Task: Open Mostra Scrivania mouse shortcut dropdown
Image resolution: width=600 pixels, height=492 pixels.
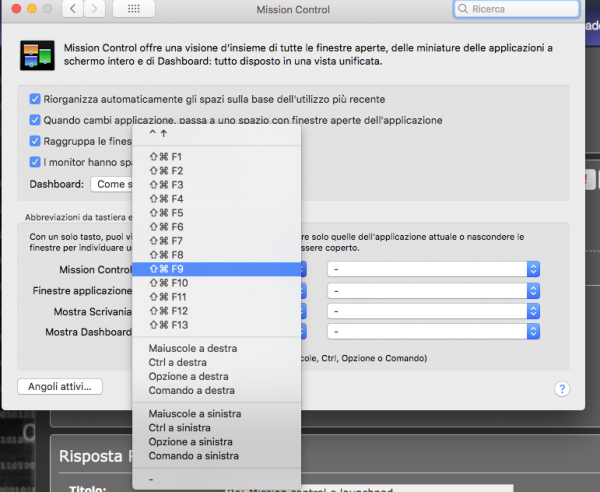Action: (x=434, y=311)
